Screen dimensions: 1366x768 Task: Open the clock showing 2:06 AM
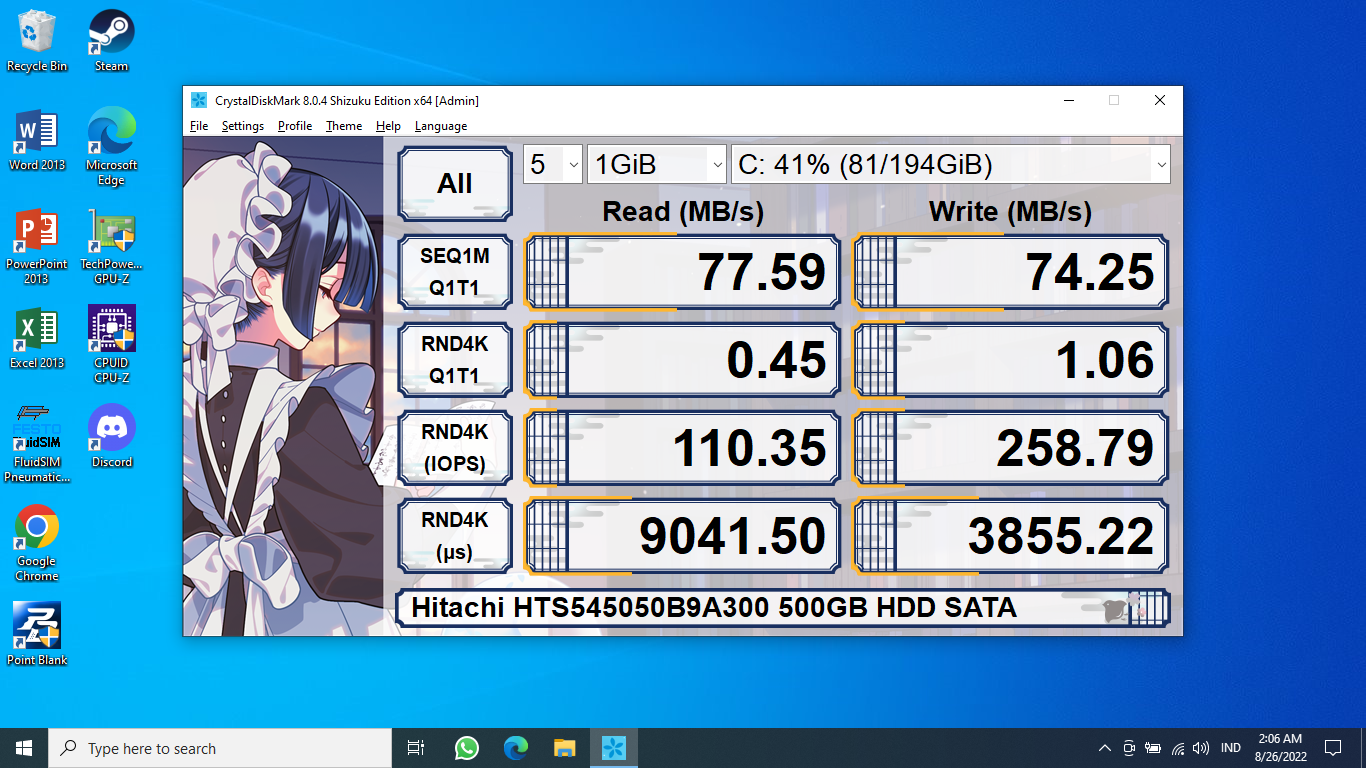1281,748
